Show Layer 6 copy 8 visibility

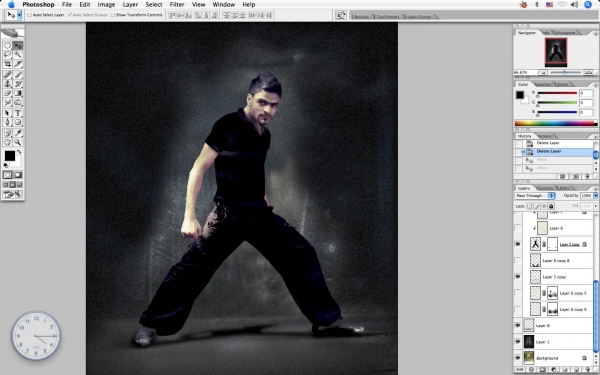pyautogui.click(x=518, y=260)
